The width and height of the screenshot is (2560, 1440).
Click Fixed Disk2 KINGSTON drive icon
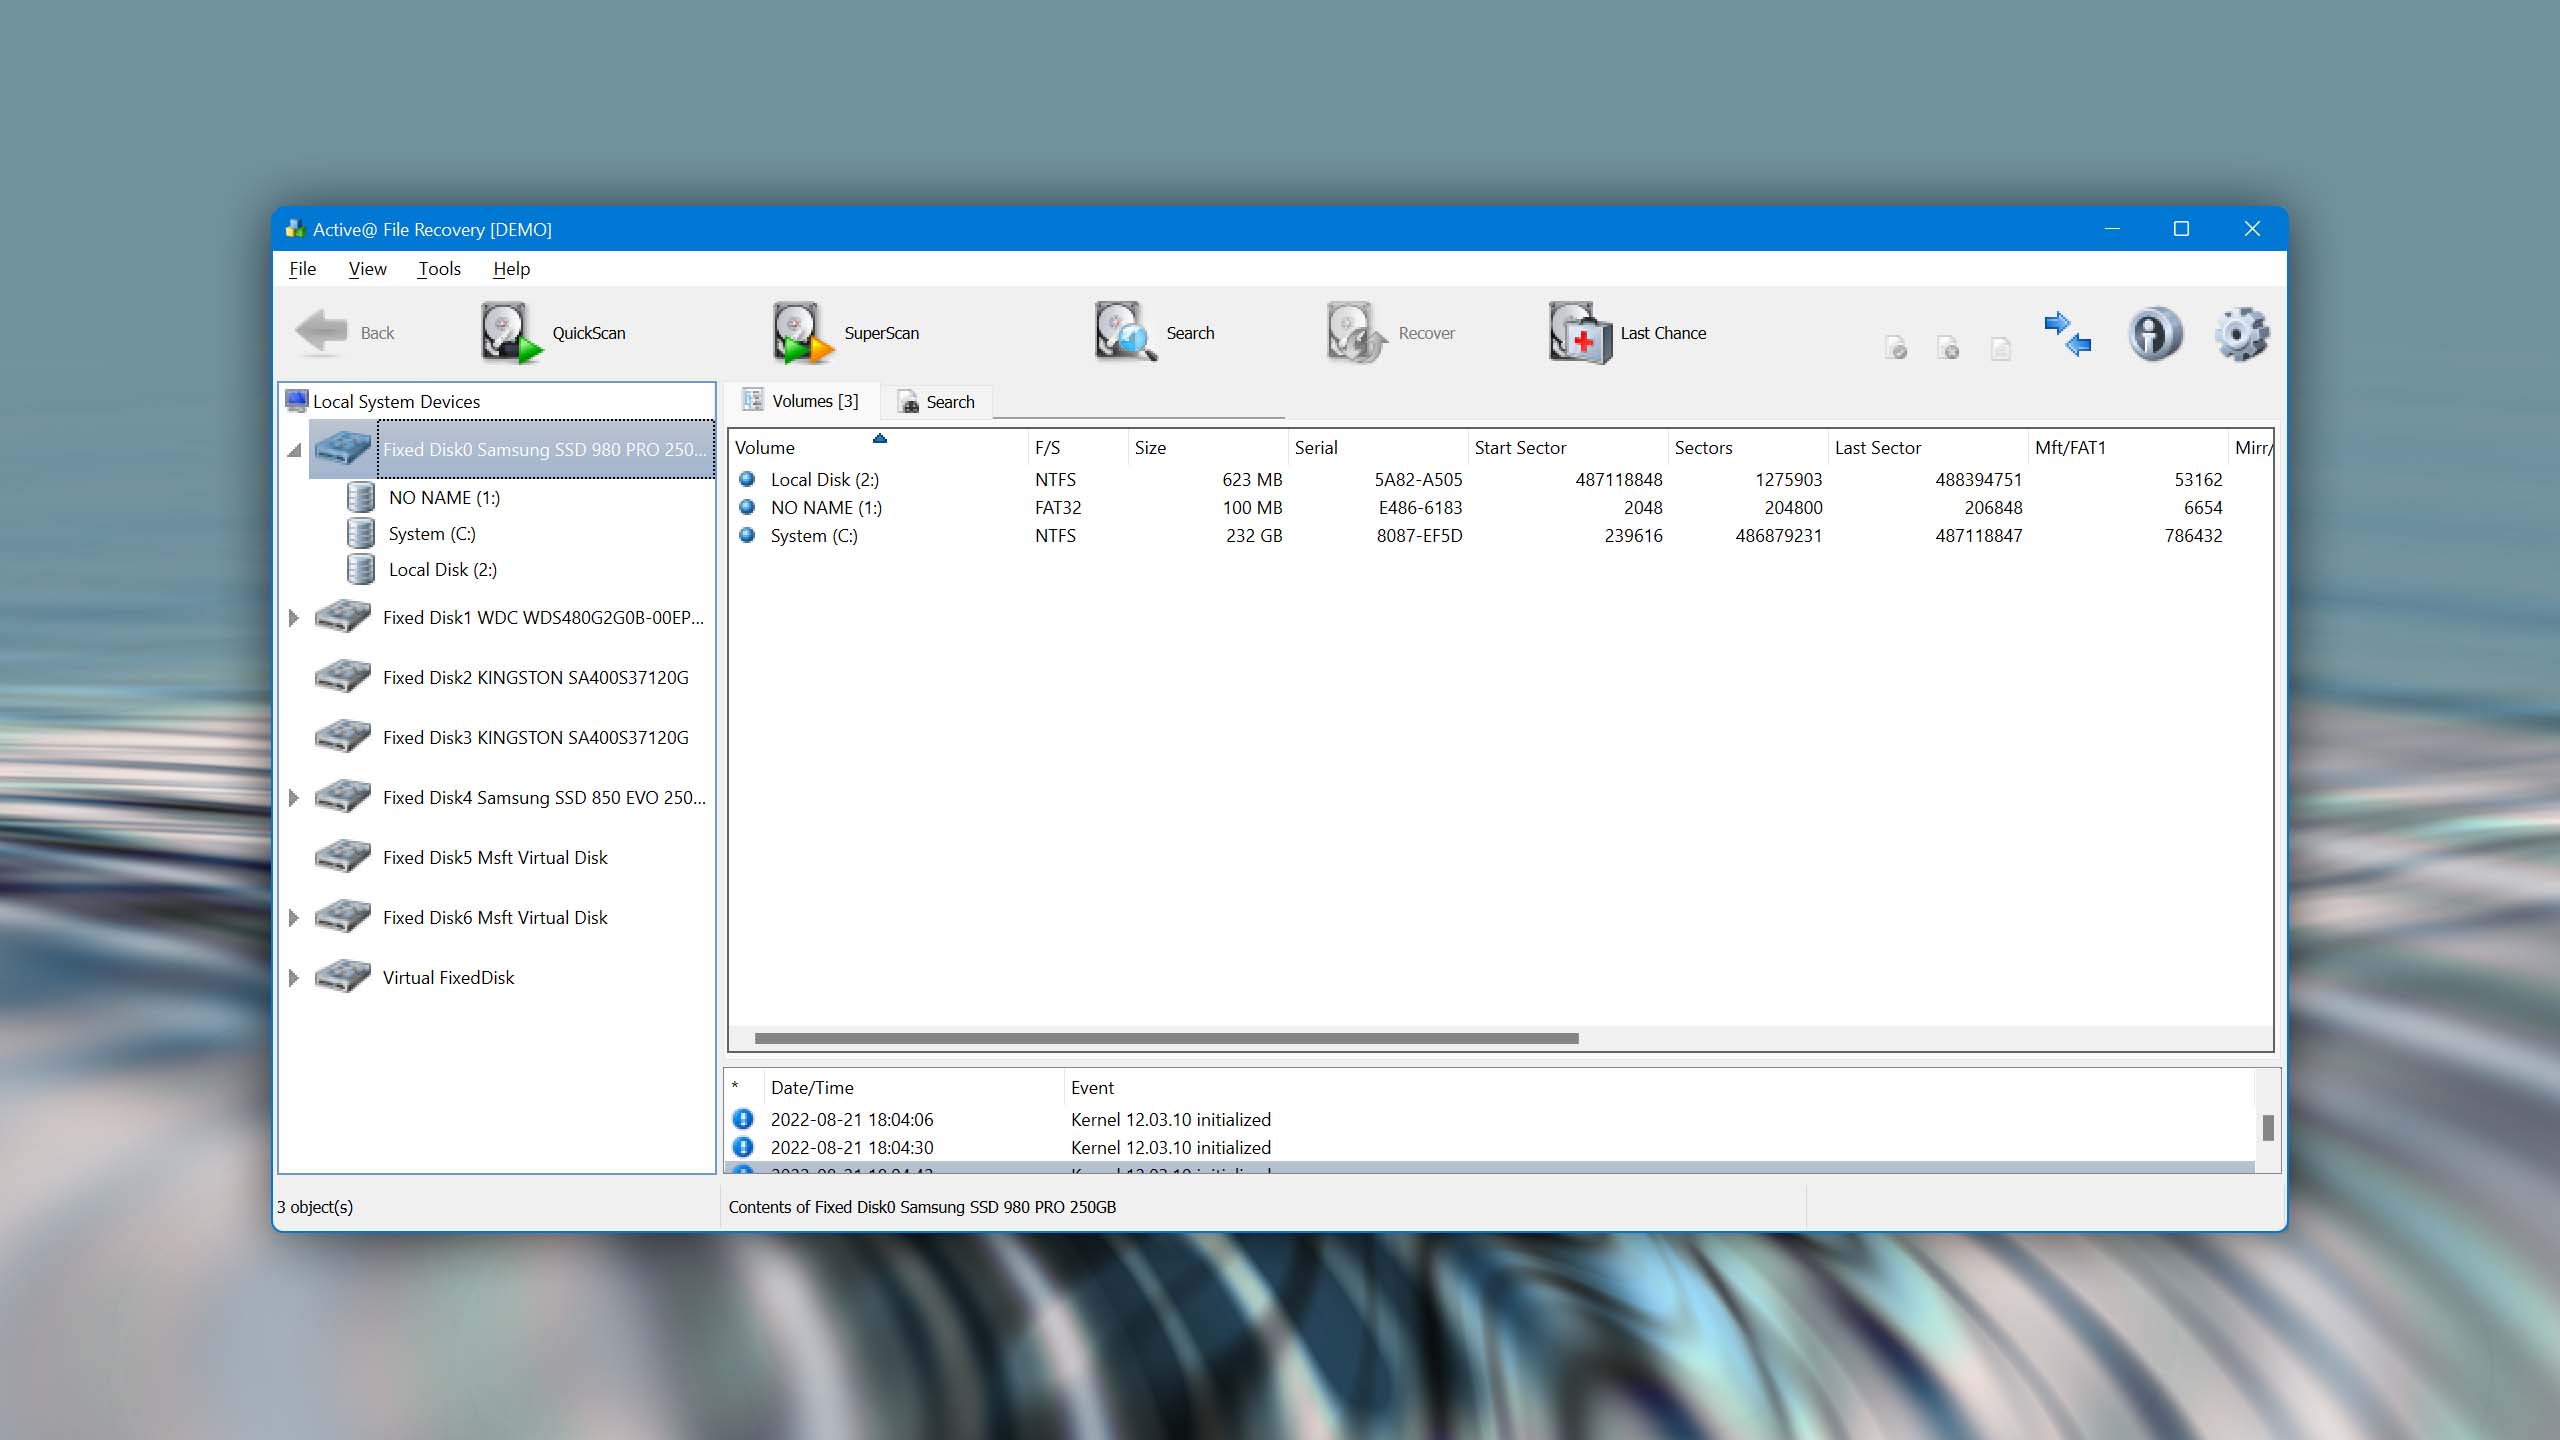pos(342,676)
